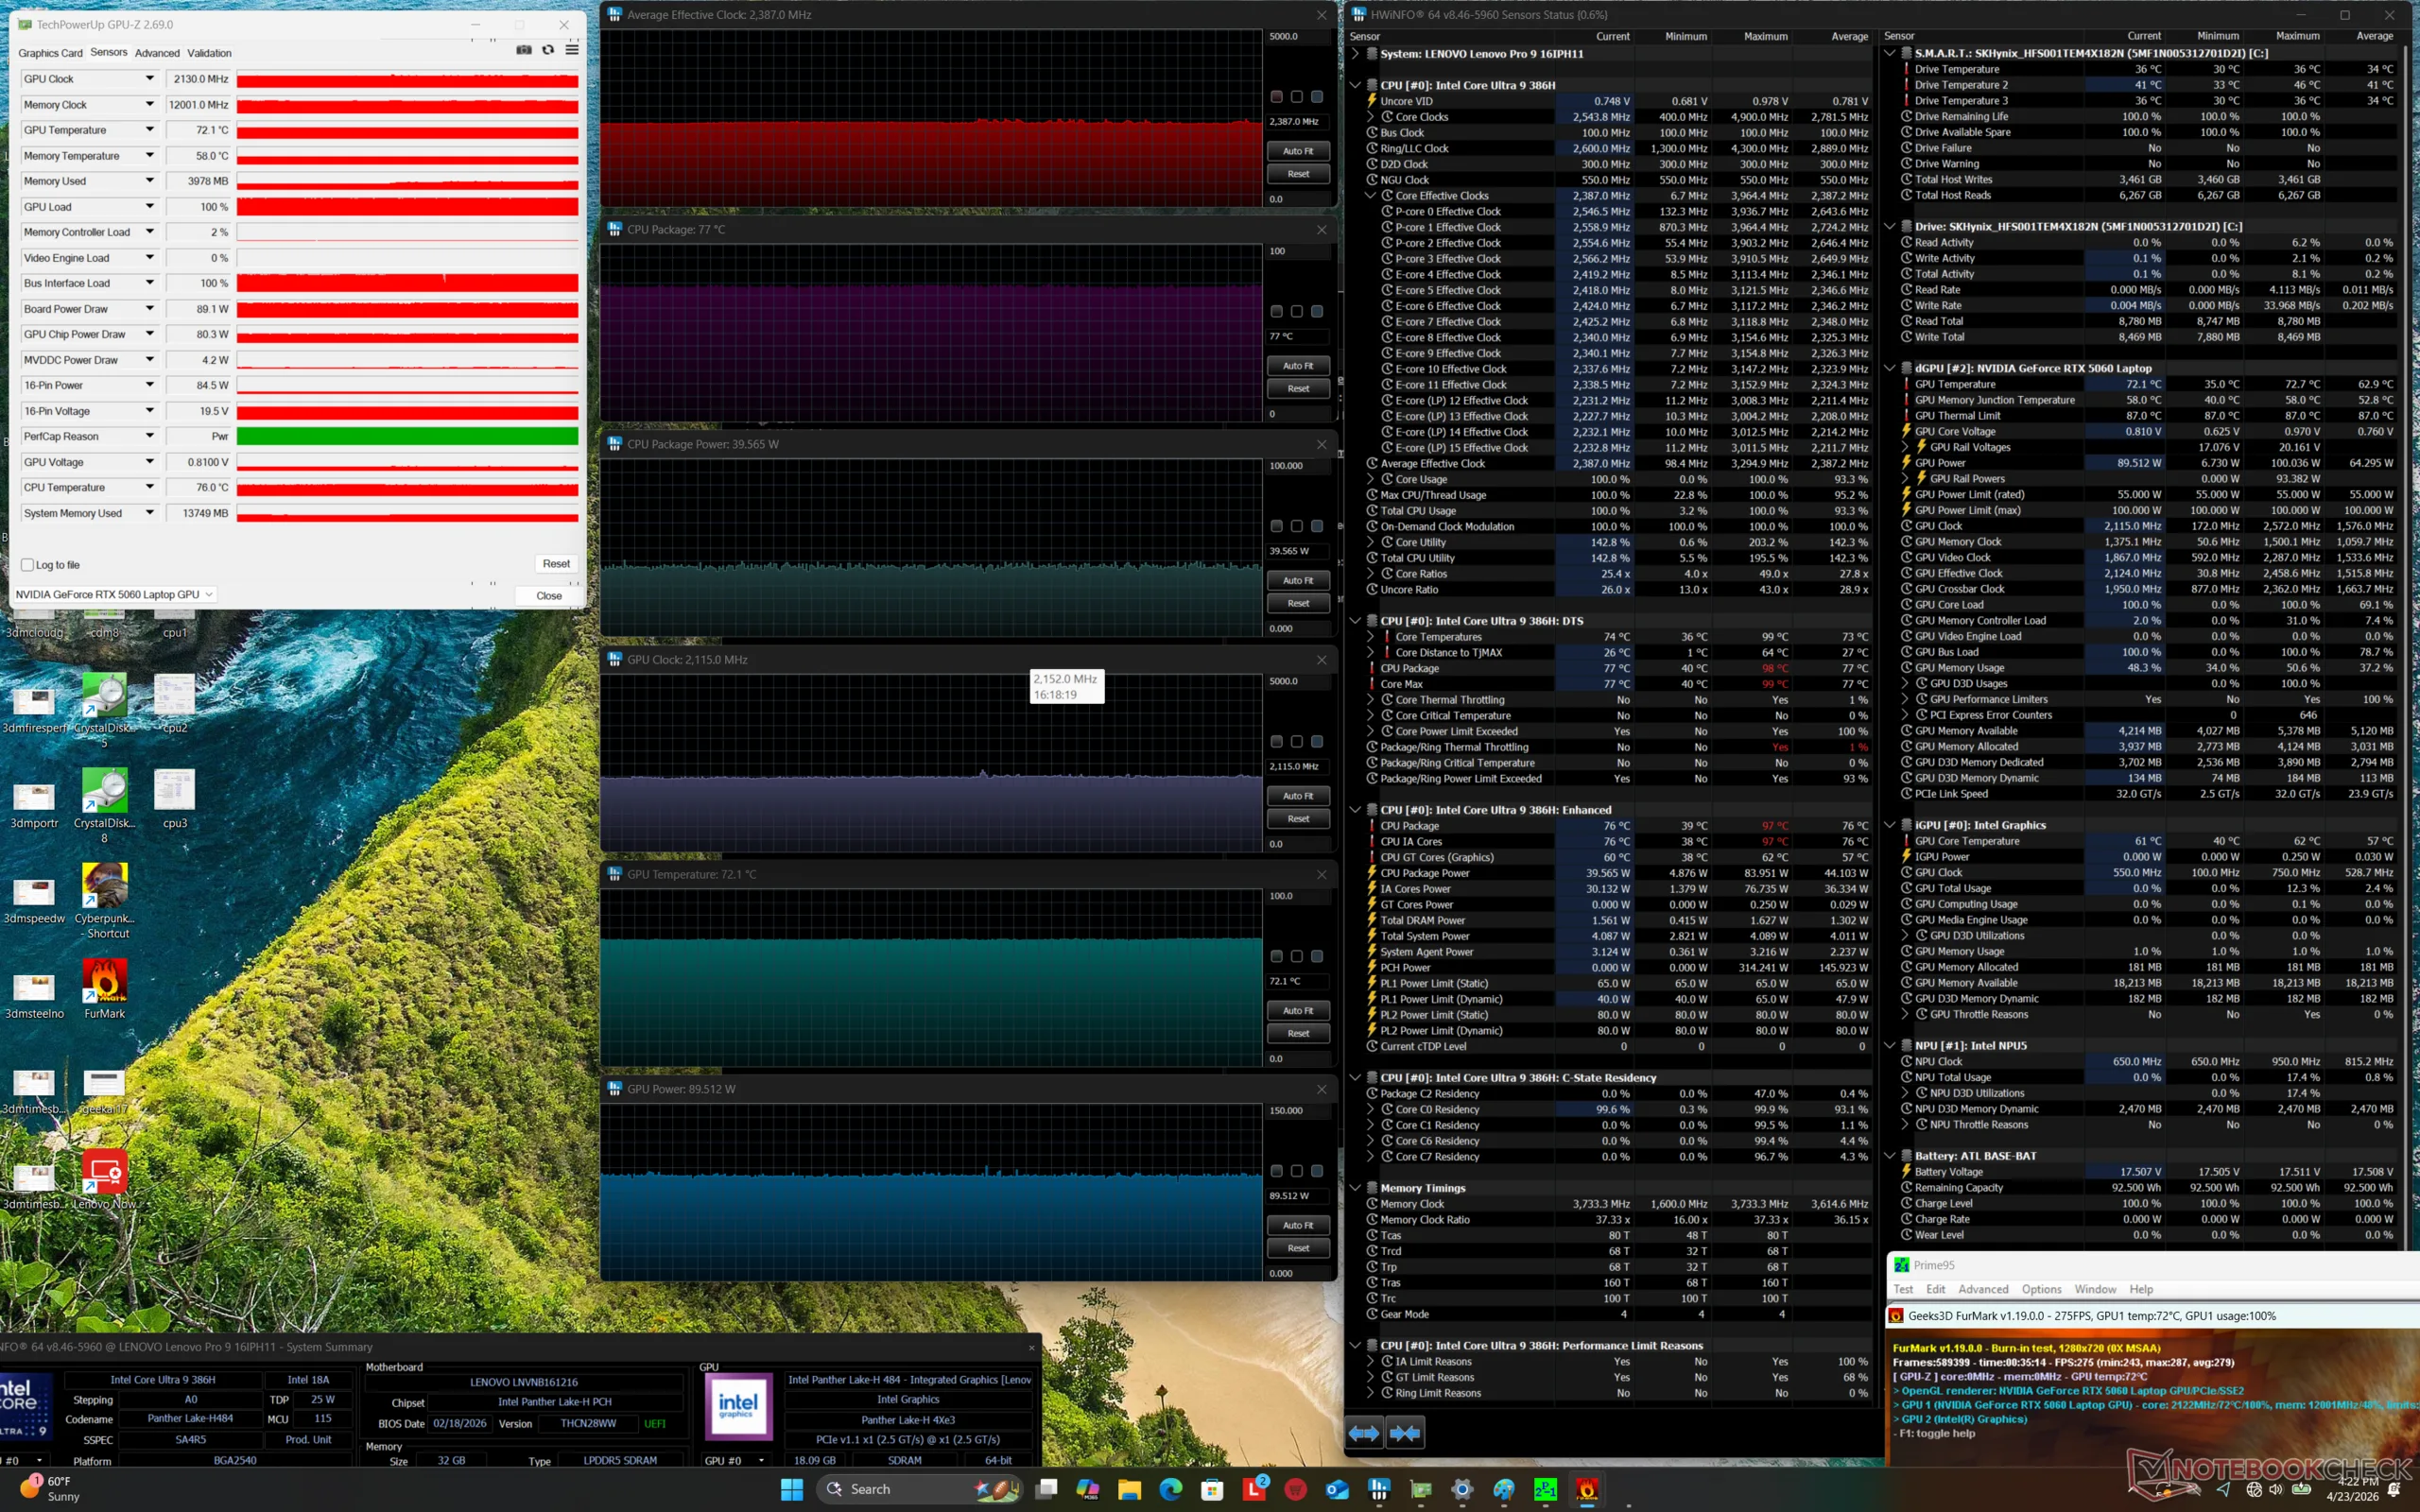2420x1512 pixels.
Task: Click GPU-Z refresh icon
Action: click(x=548, y=50)
